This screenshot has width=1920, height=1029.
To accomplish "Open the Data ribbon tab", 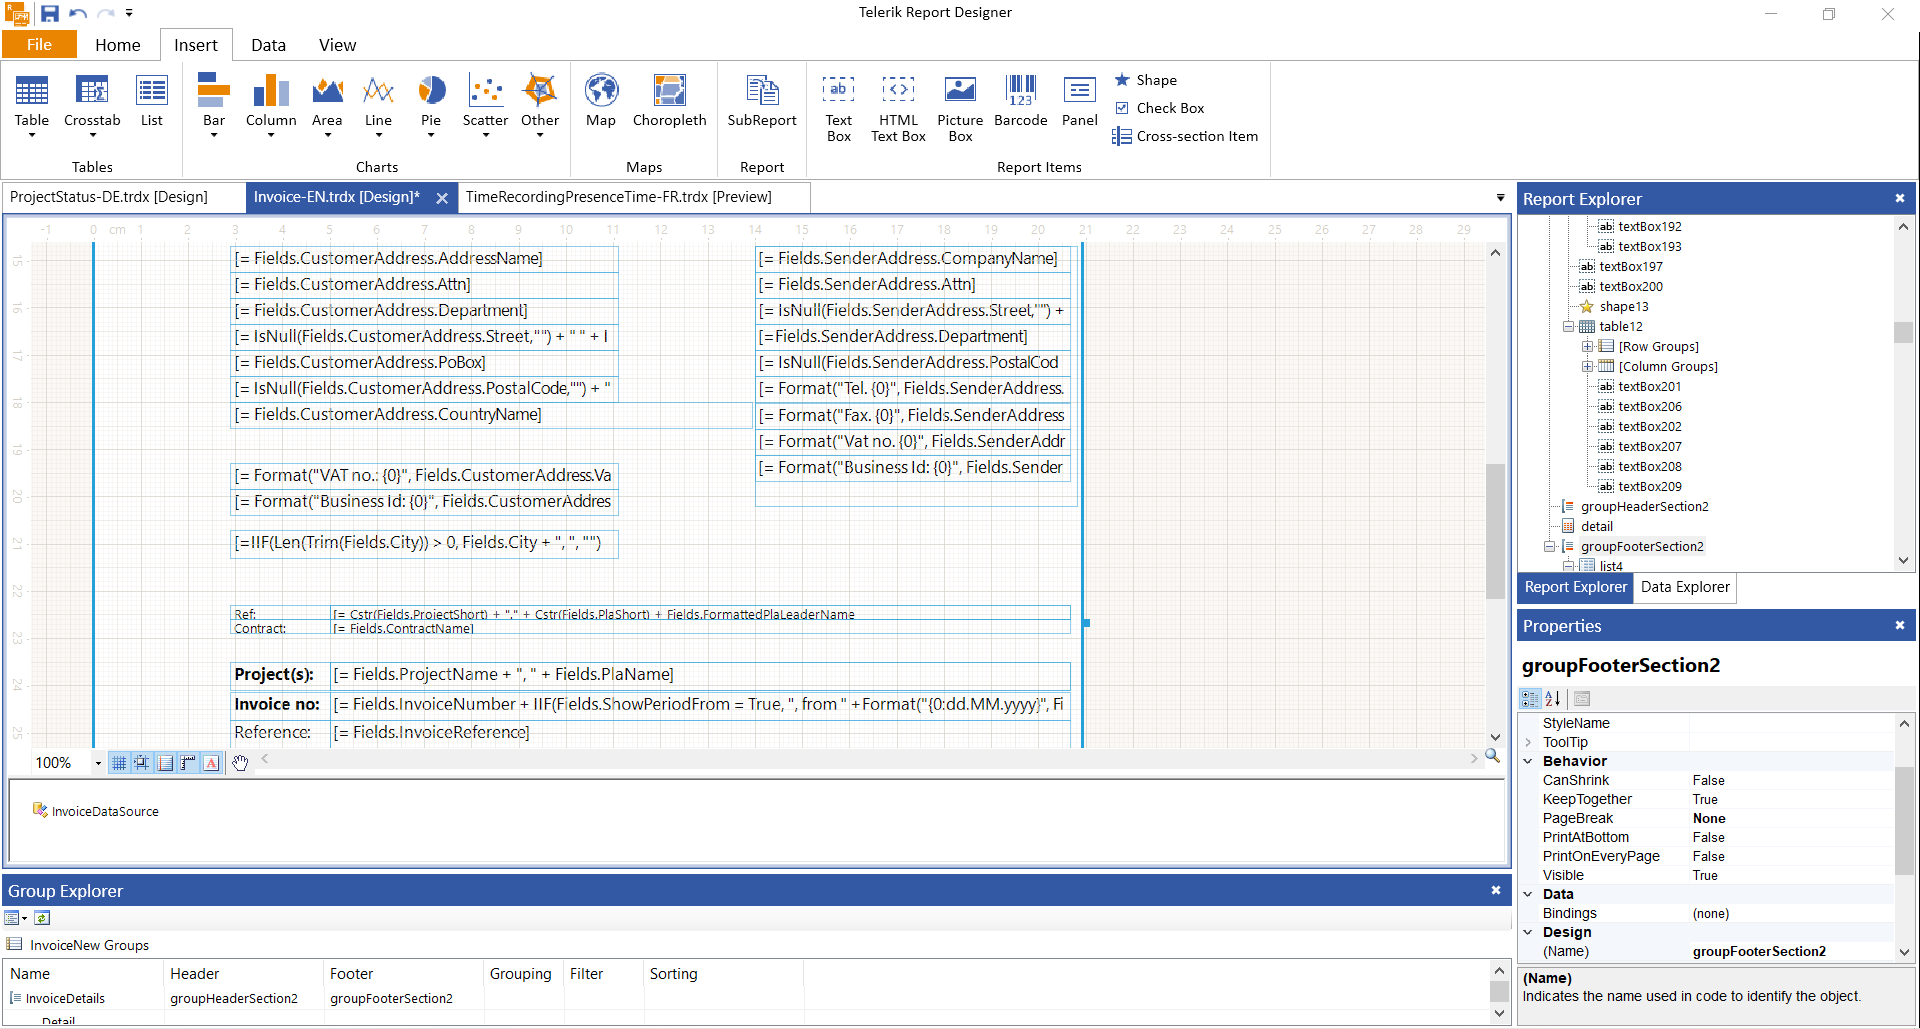I will click(268, 45).
